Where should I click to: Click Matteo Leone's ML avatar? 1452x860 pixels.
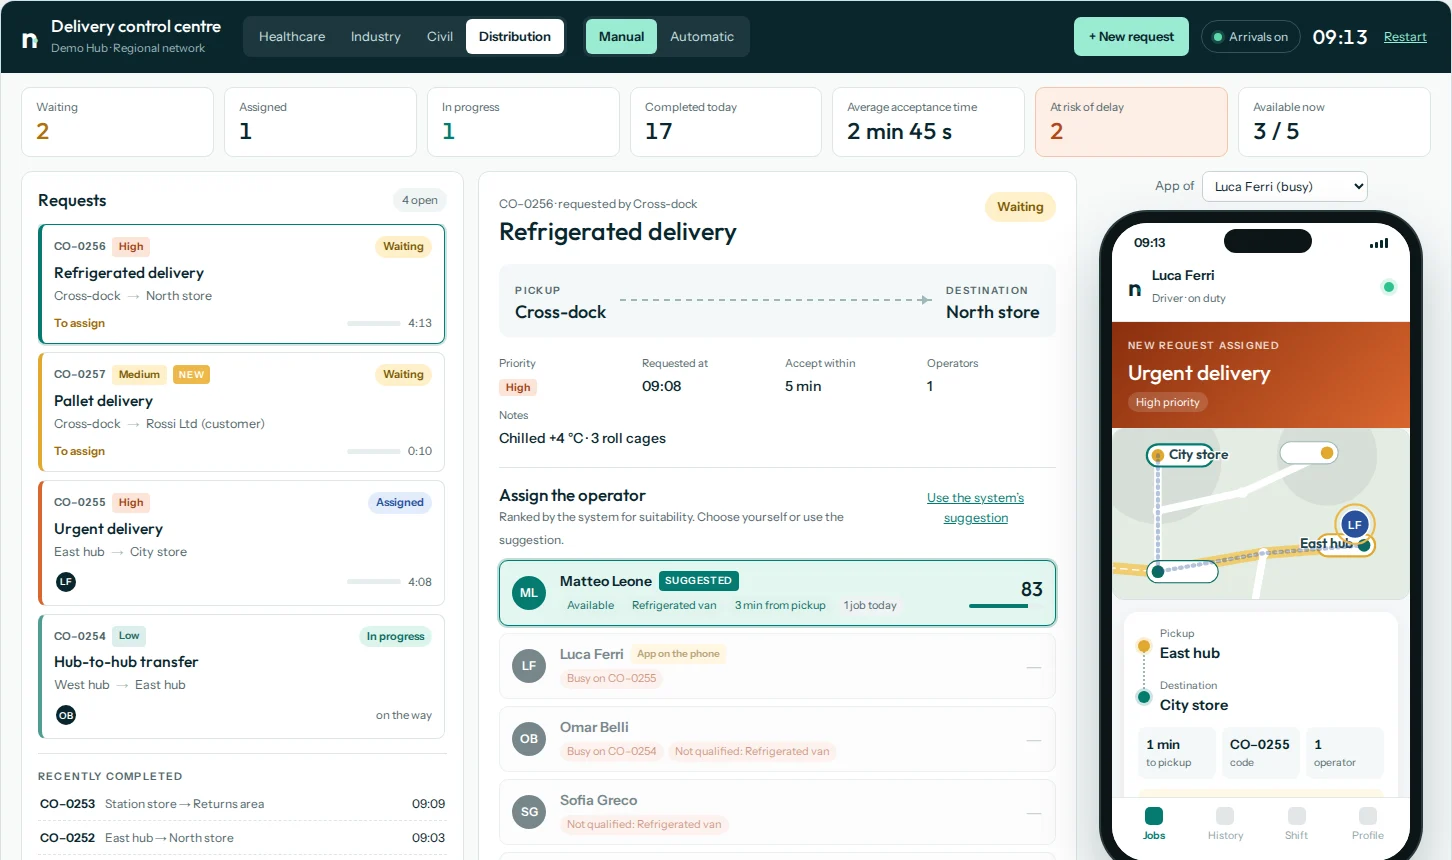point(529,593)
